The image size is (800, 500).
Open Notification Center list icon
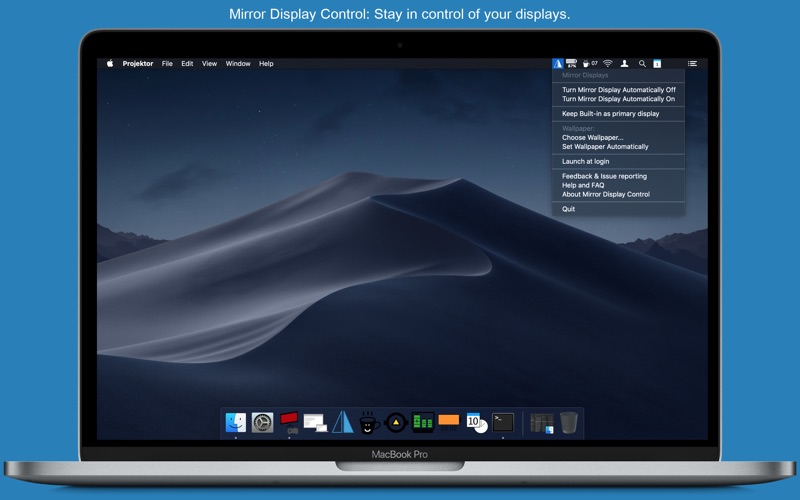pyautogui.click(x=692, y=64)
